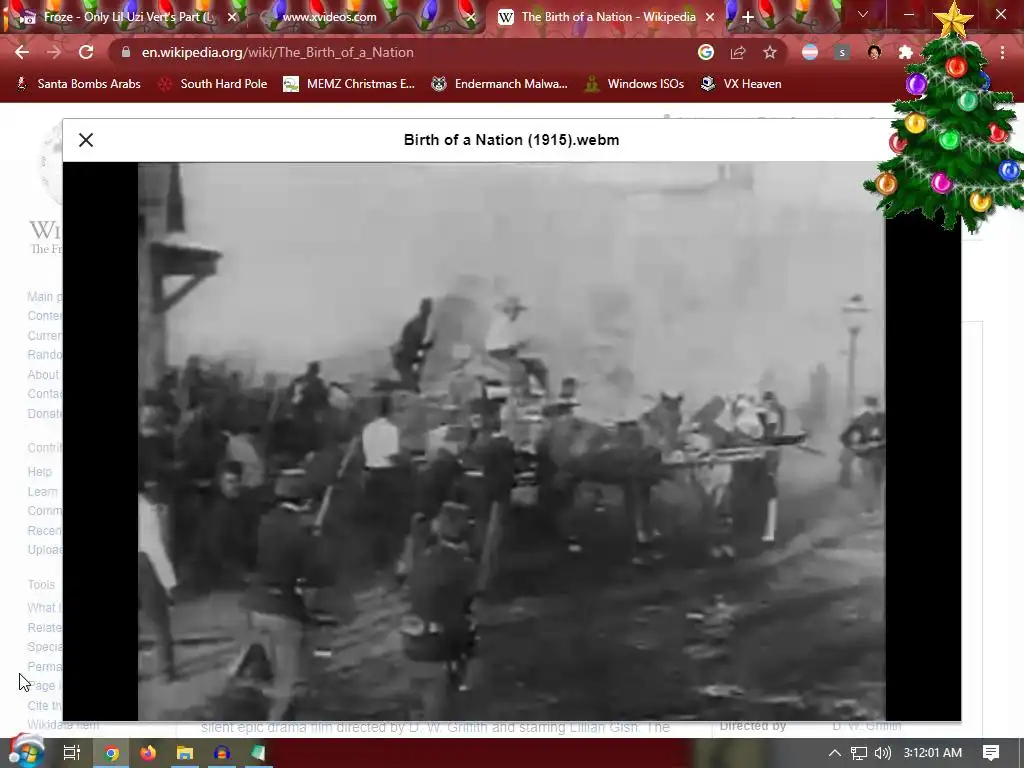Click the volume speaker tray icon
Screen dimensions: 1024x768
882,753
